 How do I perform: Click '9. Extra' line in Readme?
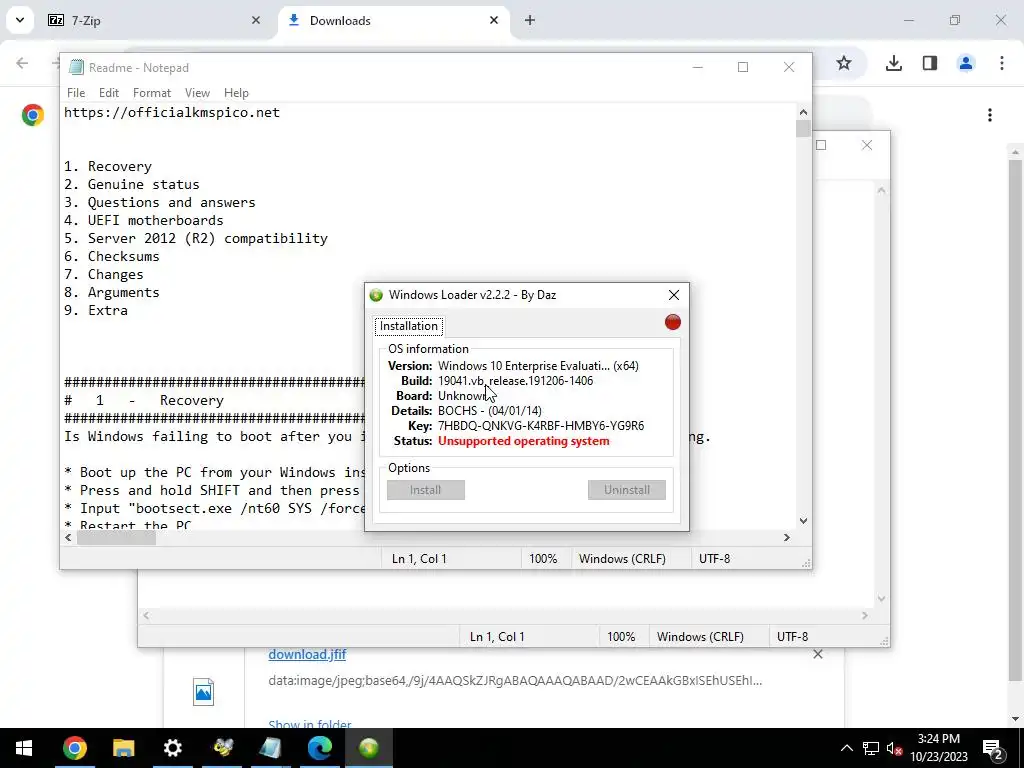pos(95,310)
